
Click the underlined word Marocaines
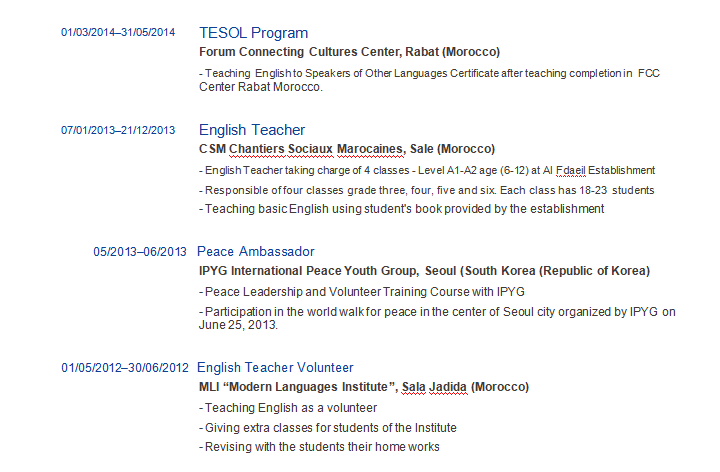(371, 149)
